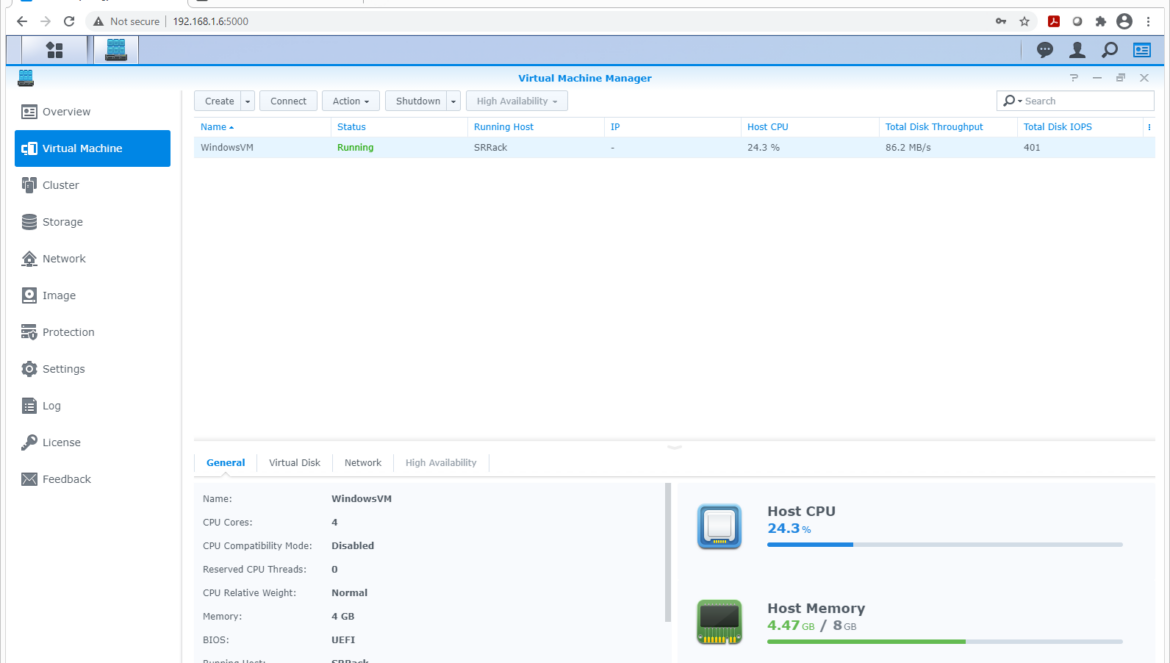Open the Chrome three-dot menu
Viewport: 1170px width, 663px height.
tap(1148, 22)
